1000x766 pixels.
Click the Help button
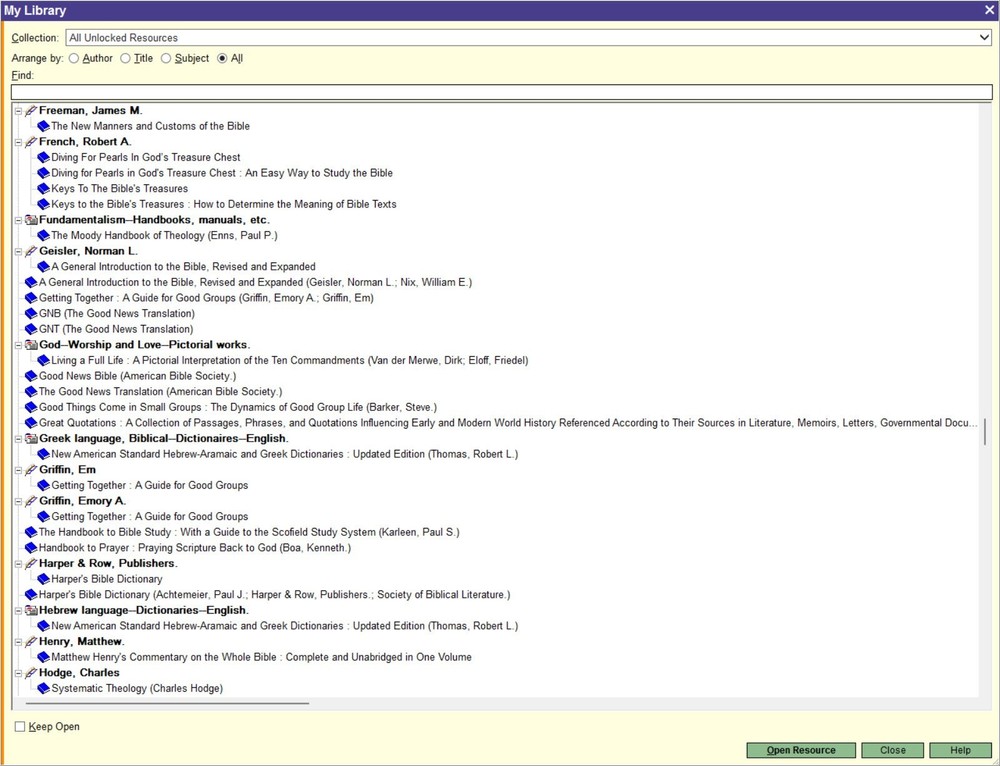click(960, 750)
